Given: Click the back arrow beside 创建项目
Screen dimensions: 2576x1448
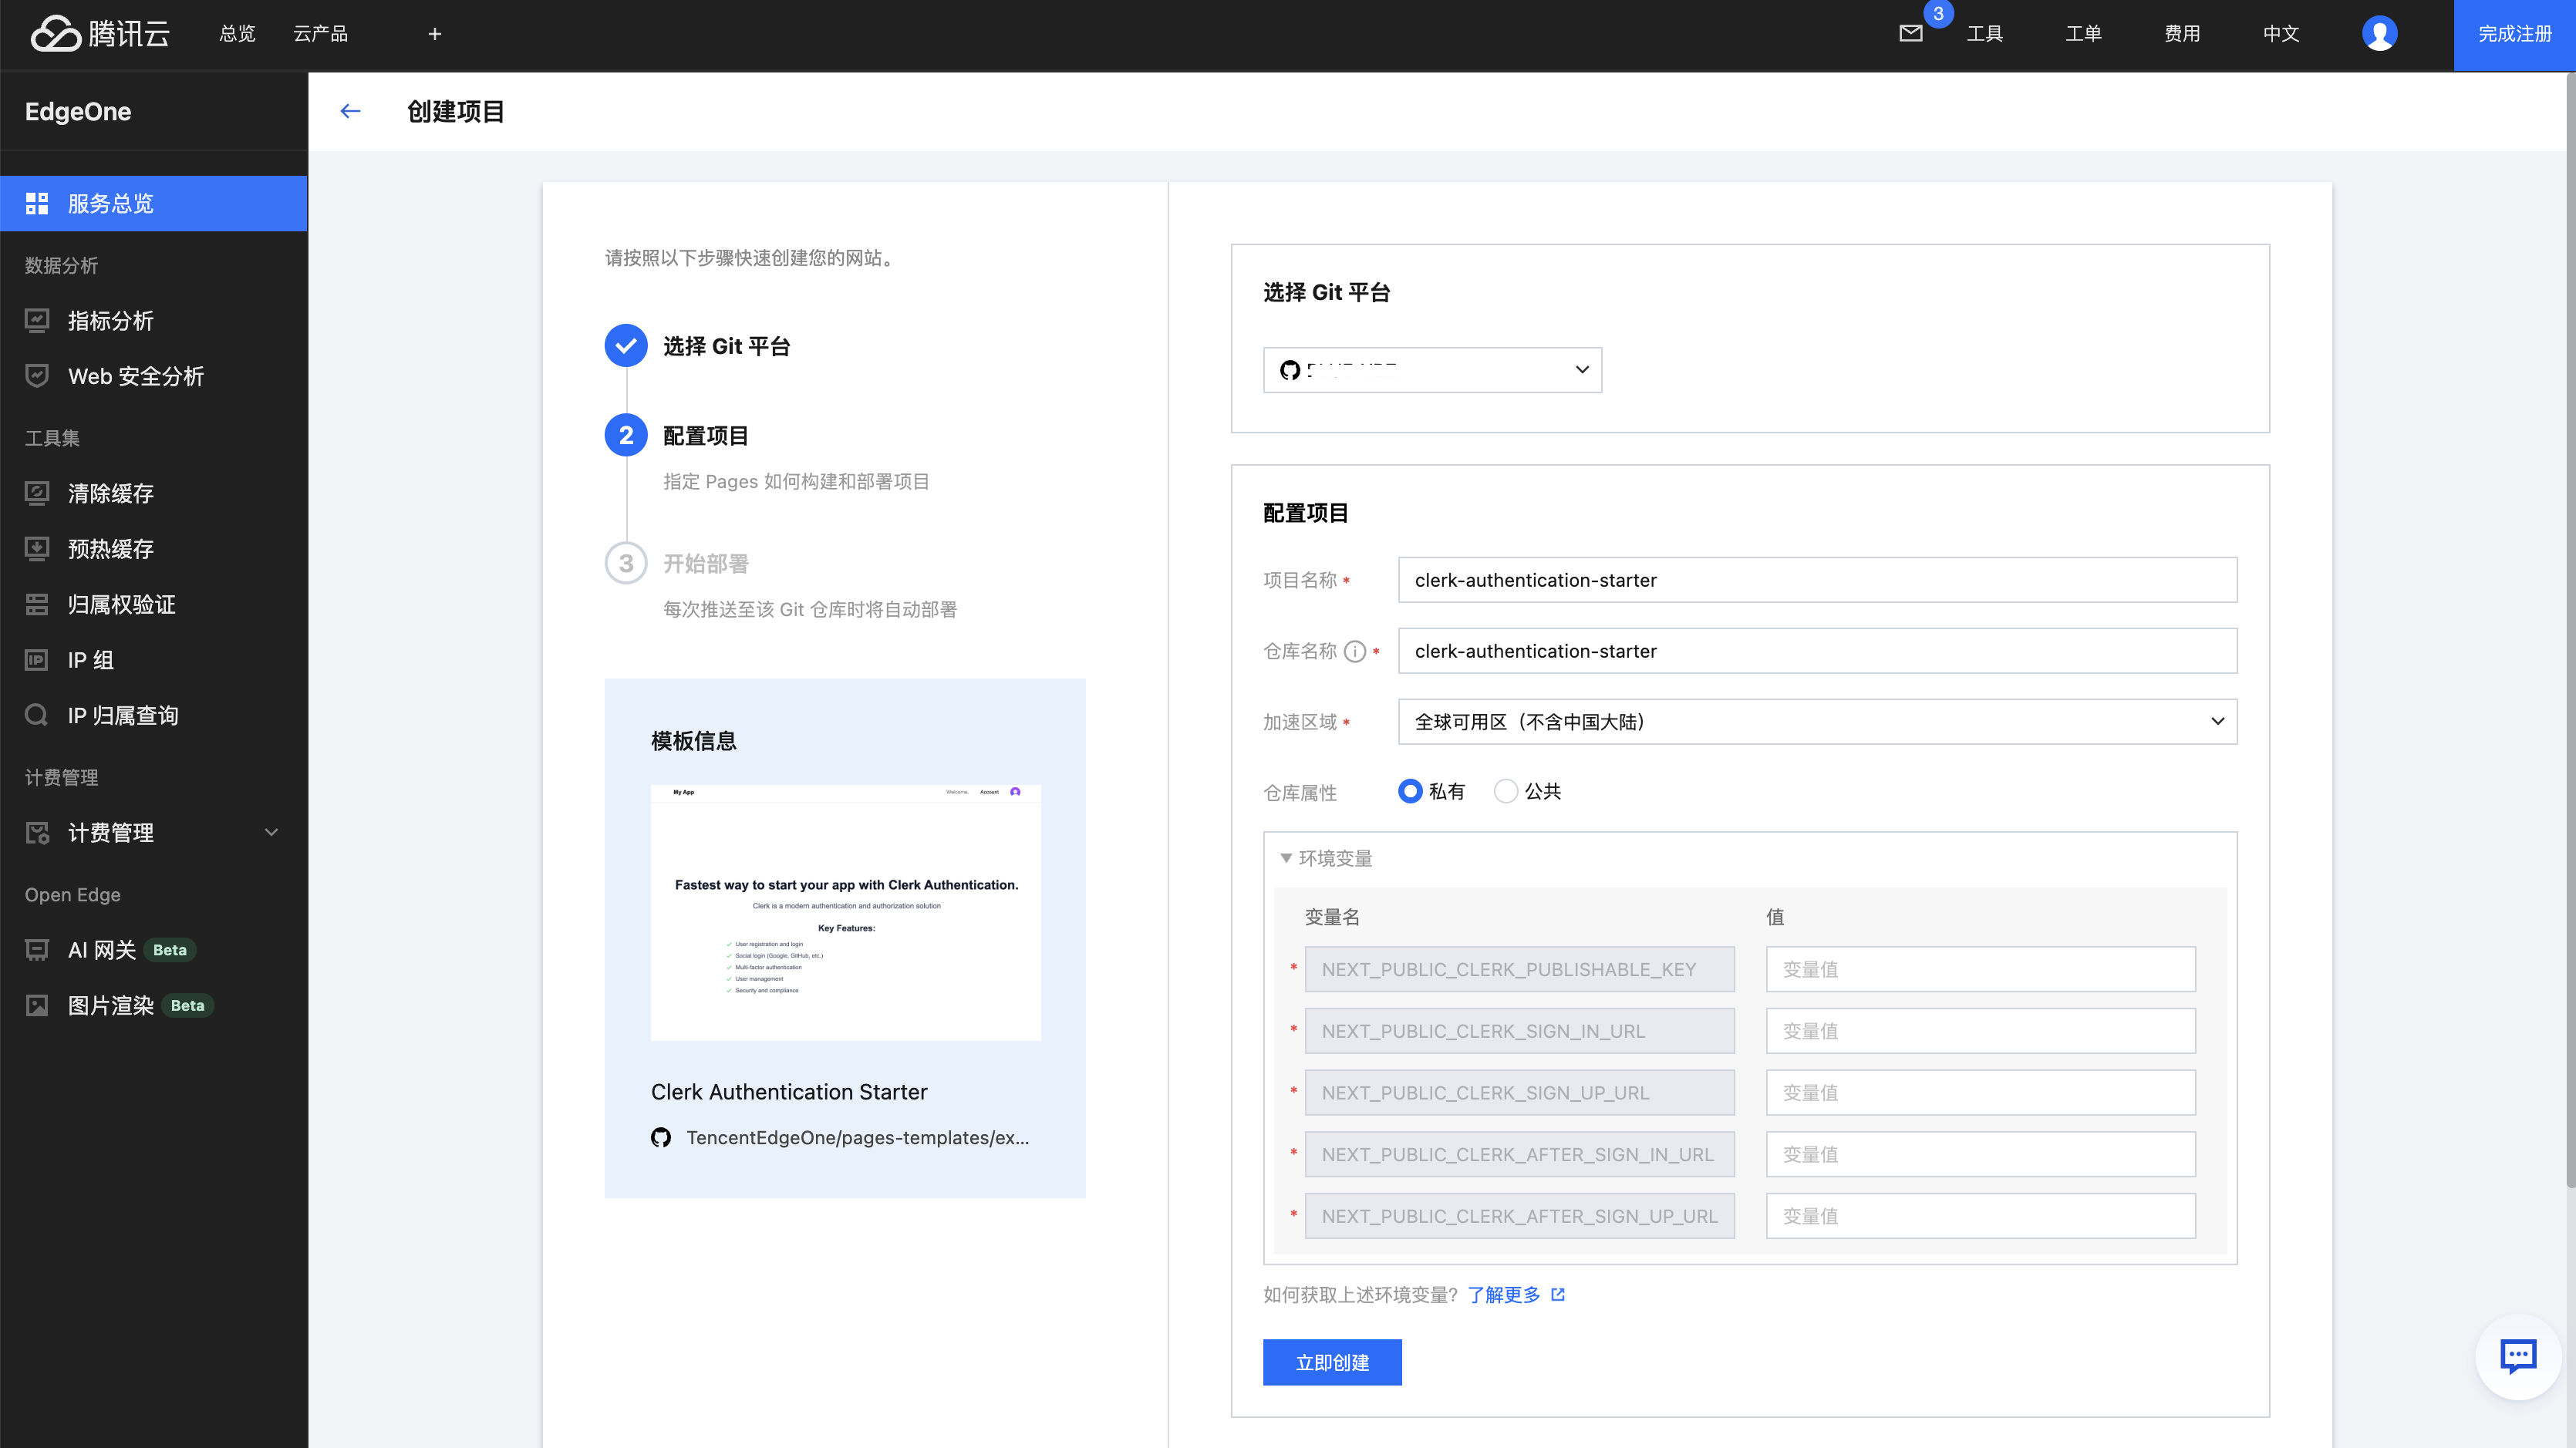Looking at the screenshot, I should point(350,111).
